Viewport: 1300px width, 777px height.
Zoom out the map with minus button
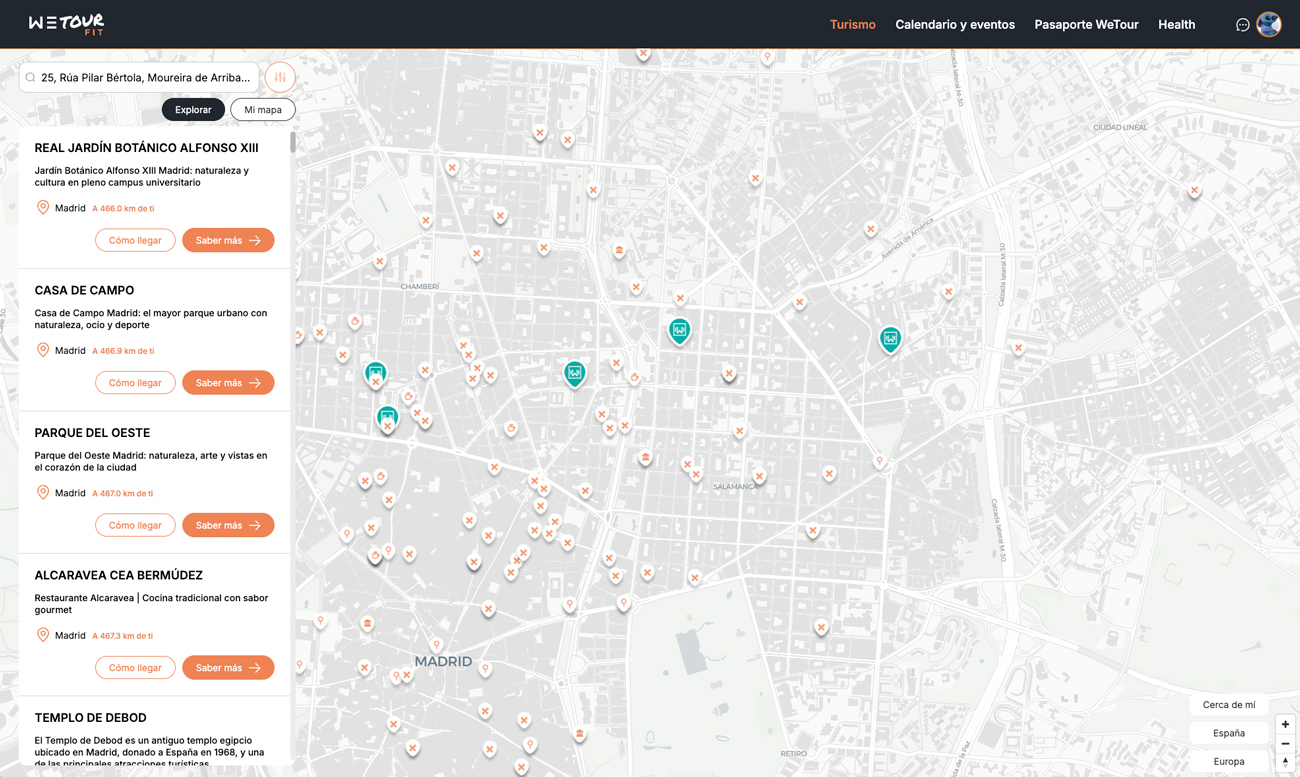click(1285, 743)
